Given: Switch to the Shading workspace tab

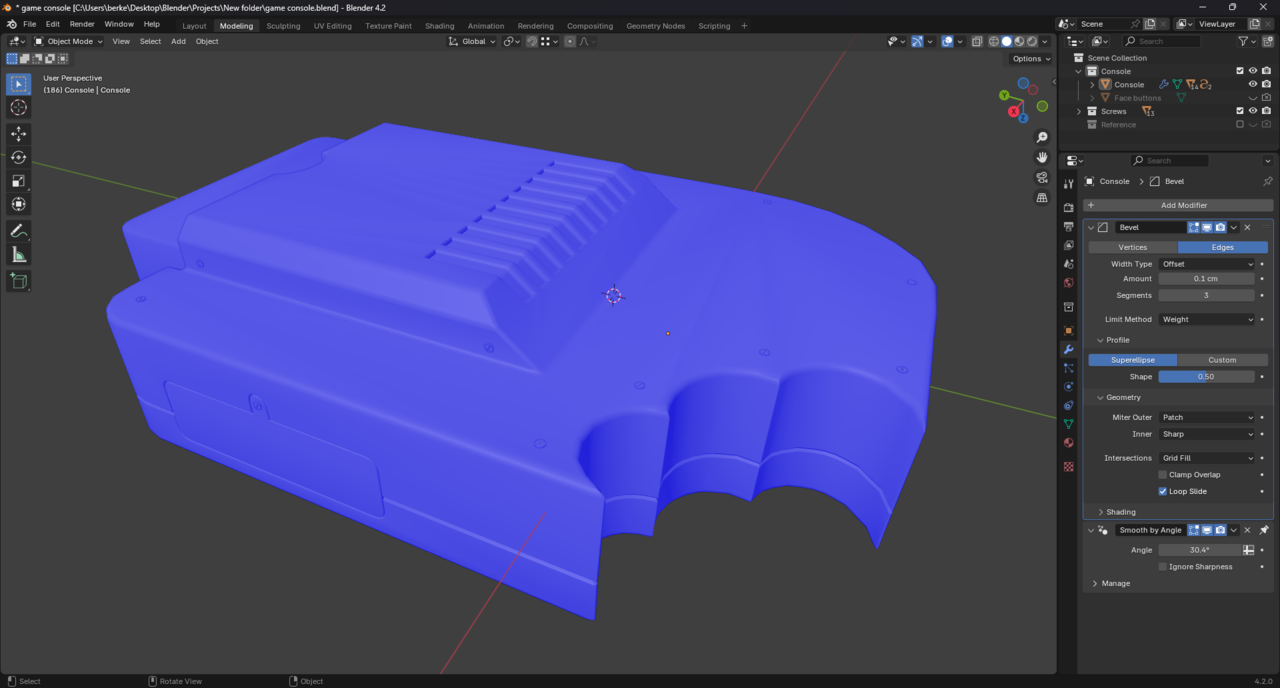Looking at the screenshot, I should tap(439, 26).
